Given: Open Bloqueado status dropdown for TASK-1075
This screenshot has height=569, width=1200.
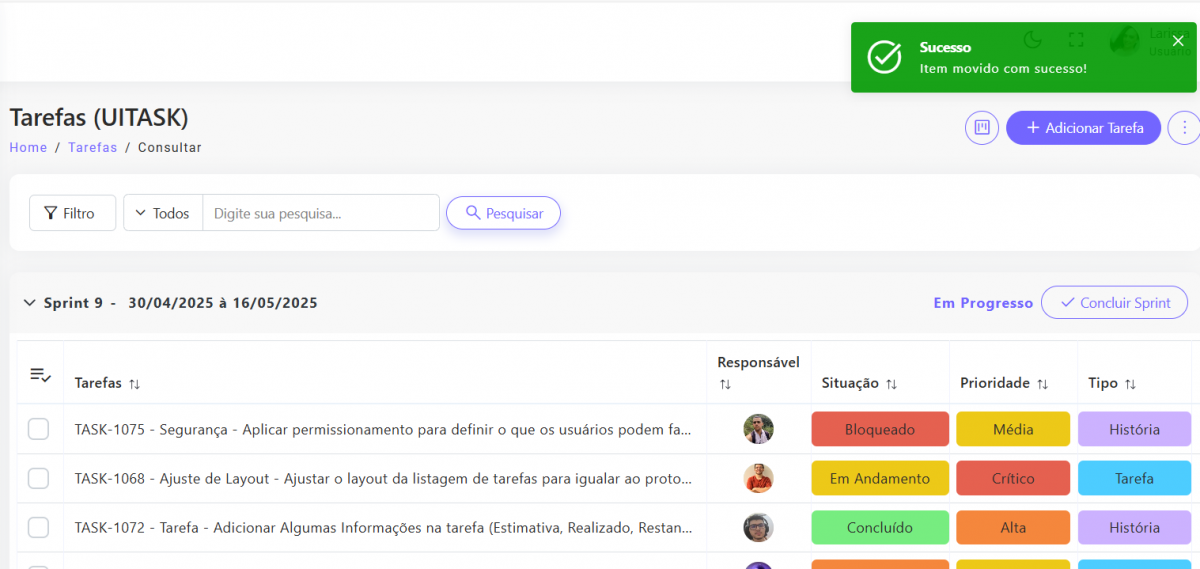Looking at the screenshot, I should (x=879, y=429).
